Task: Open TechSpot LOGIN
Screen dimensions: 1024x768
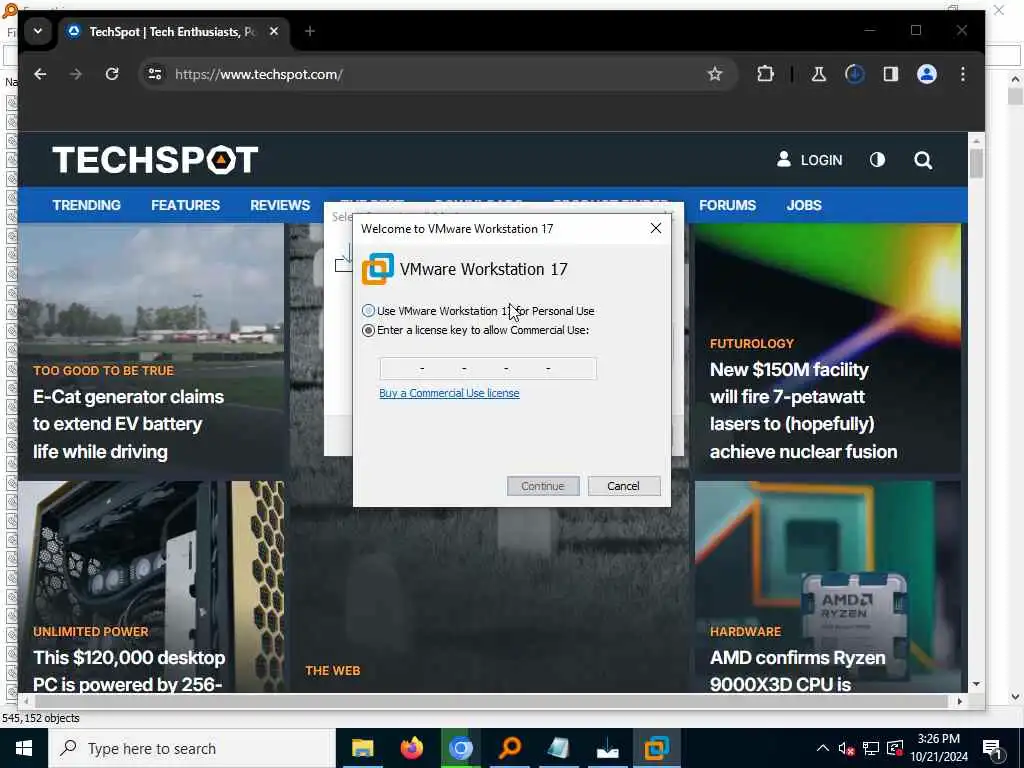Action: click(x=809, y=160)
